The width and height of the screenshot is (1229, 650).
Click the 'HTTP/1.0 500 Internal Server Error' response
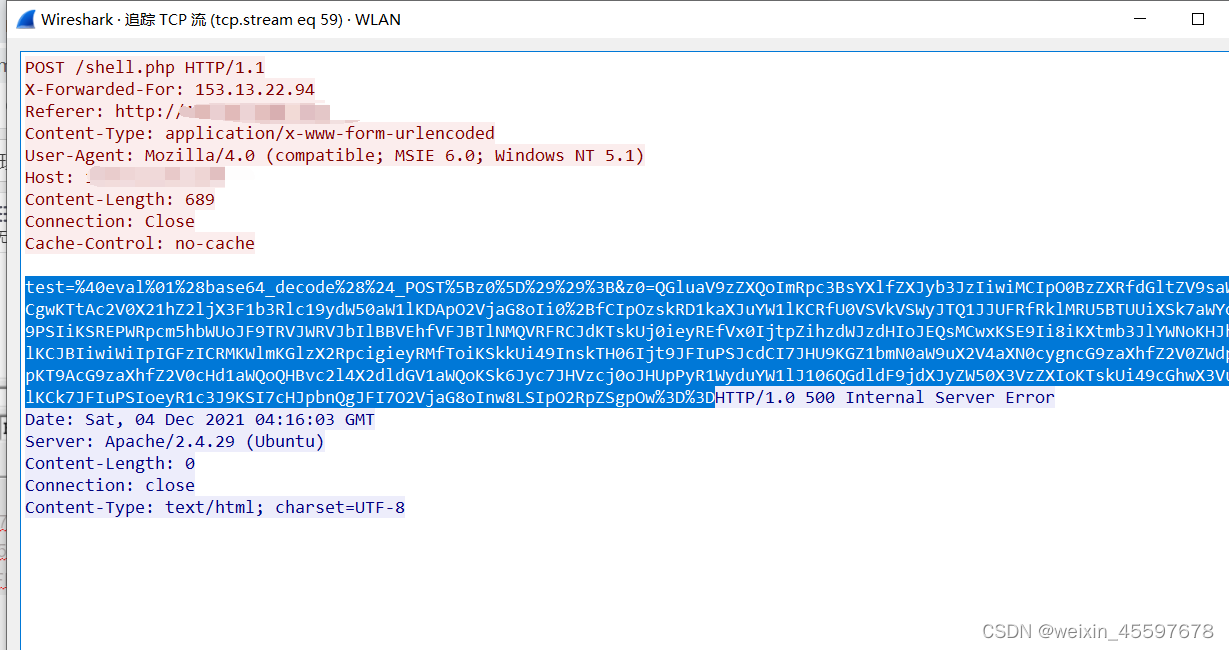[885, 397]
